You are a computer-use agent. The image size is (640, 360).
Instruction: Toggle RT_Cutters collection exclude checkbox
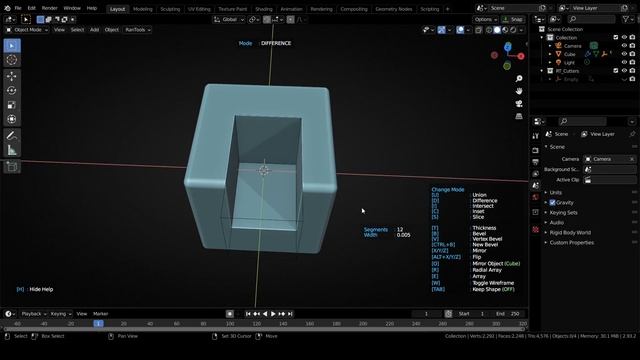click(616, 71)
